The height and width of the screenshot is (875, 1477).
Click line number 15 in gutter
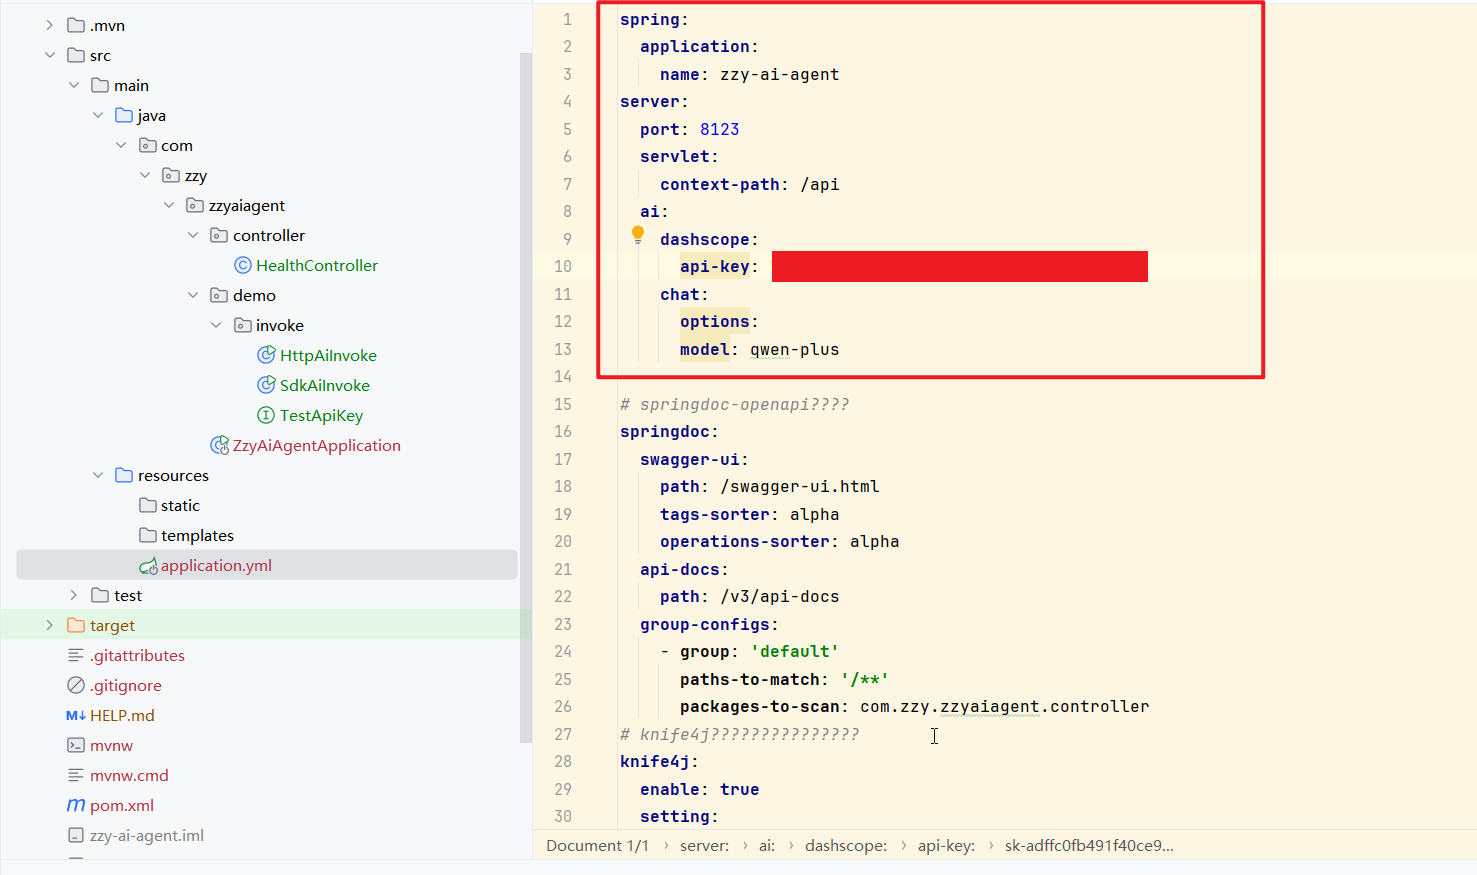(x=563, y=404)
